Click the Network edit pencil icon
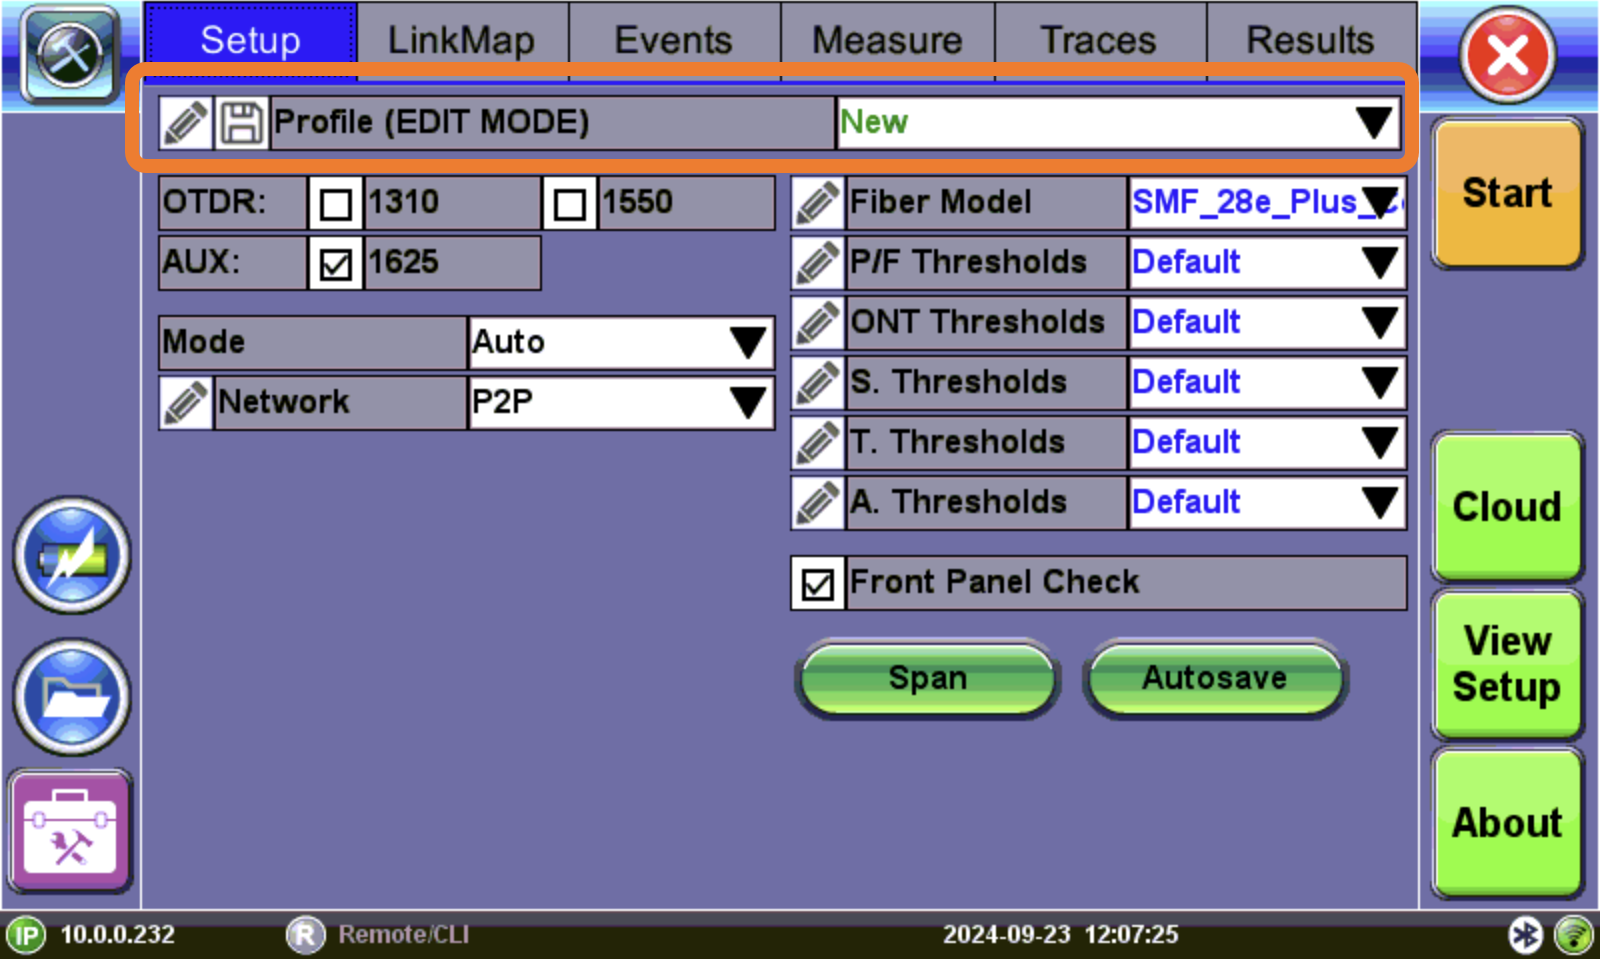Screen dimensions: 1600x959 (x=186, y=403)
